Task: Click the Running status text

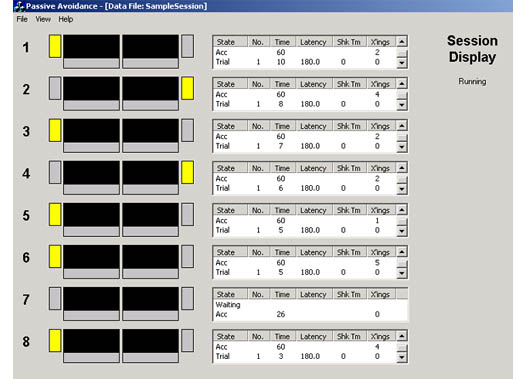Action: coord(472,82)
